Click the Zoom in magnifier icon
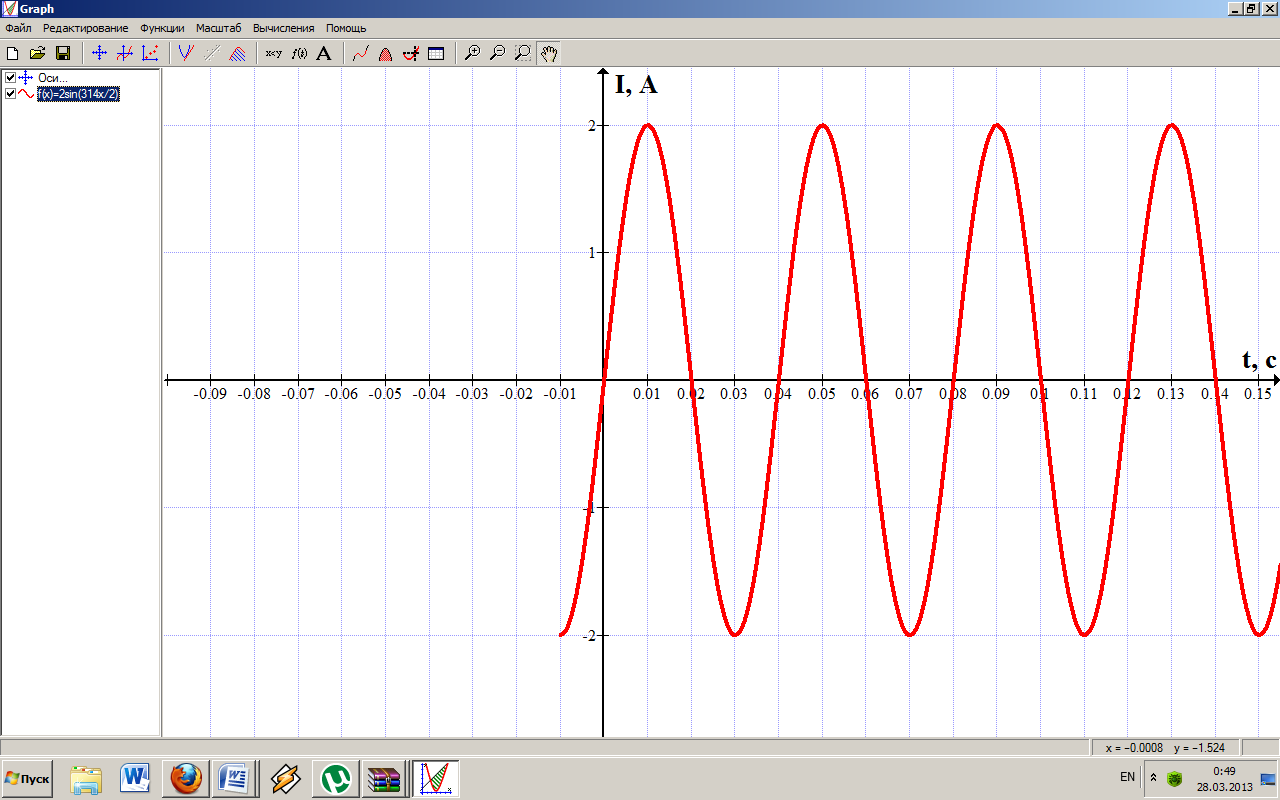This screenshot has height=800, width=1280. (473, 54)
